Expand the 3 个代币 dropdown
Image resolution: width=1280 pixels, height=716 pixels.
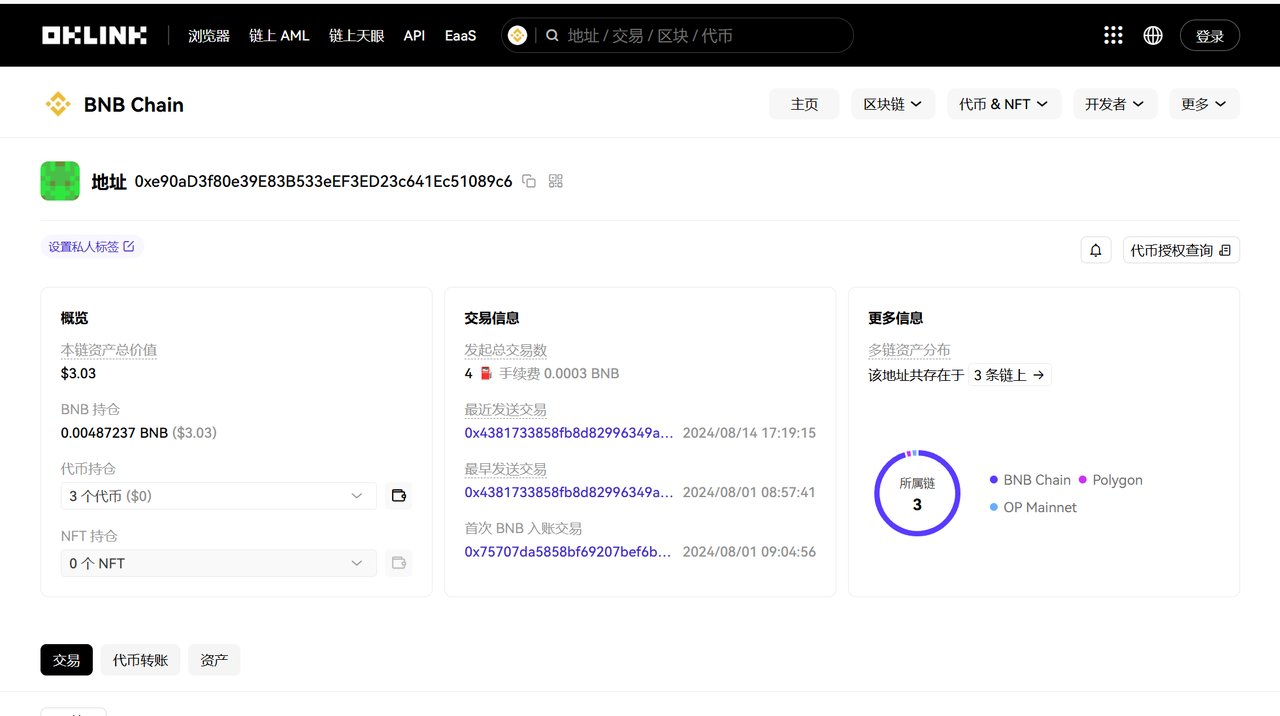point(219,496)
